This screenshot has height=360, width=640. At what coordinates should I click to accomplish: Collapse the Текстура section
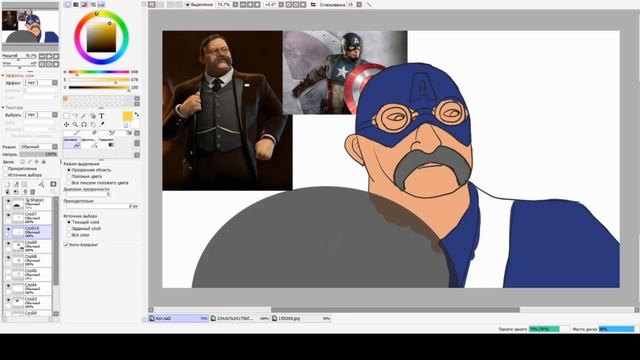(x=3, y=108)
